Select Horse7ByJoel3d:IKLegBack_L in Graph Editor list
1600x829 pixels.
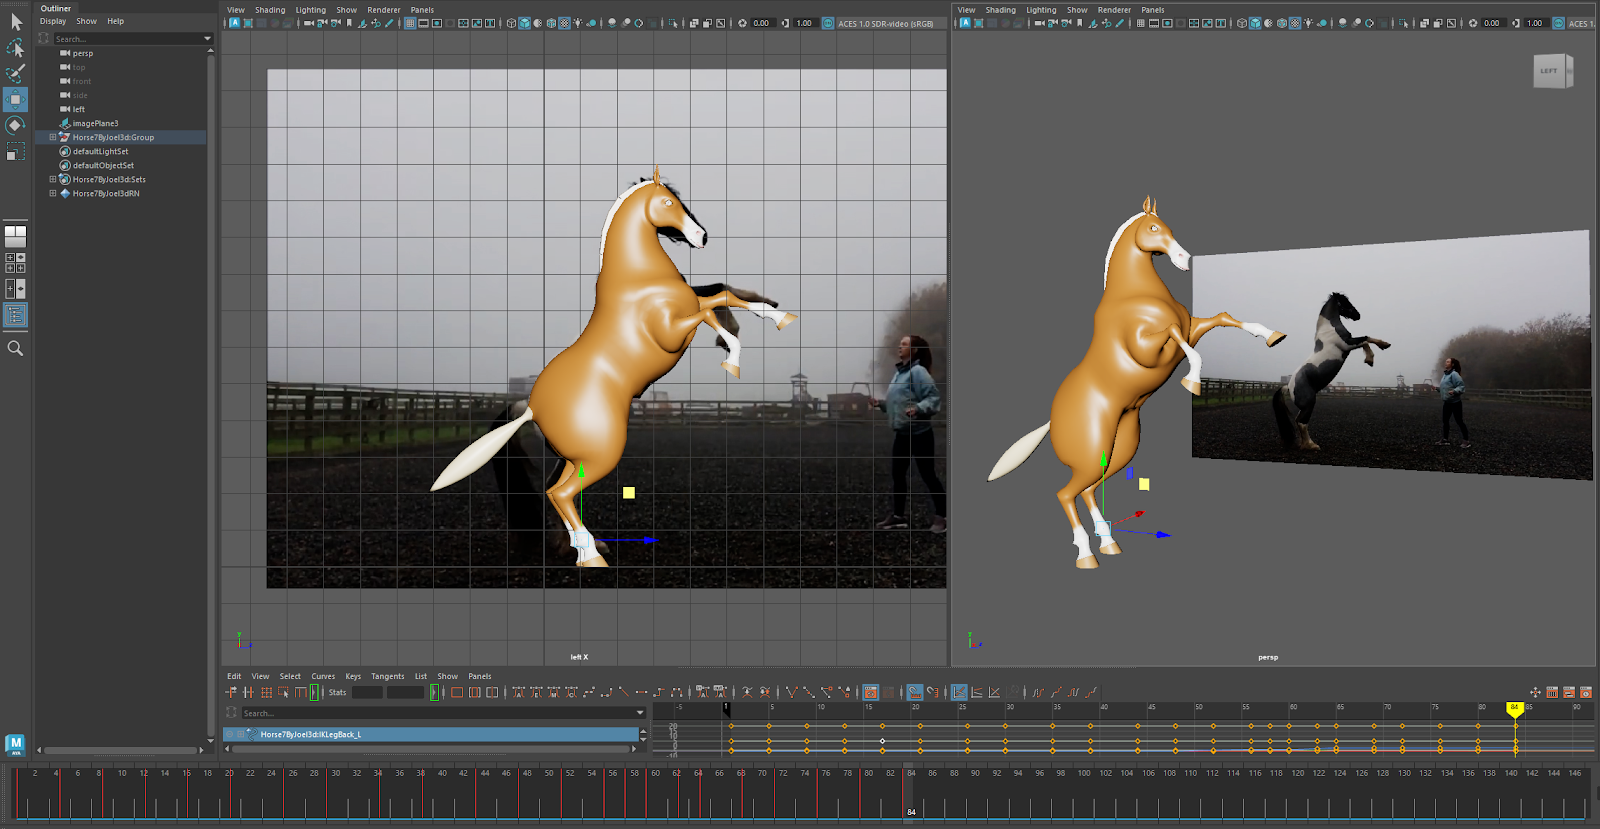[310, 734]
